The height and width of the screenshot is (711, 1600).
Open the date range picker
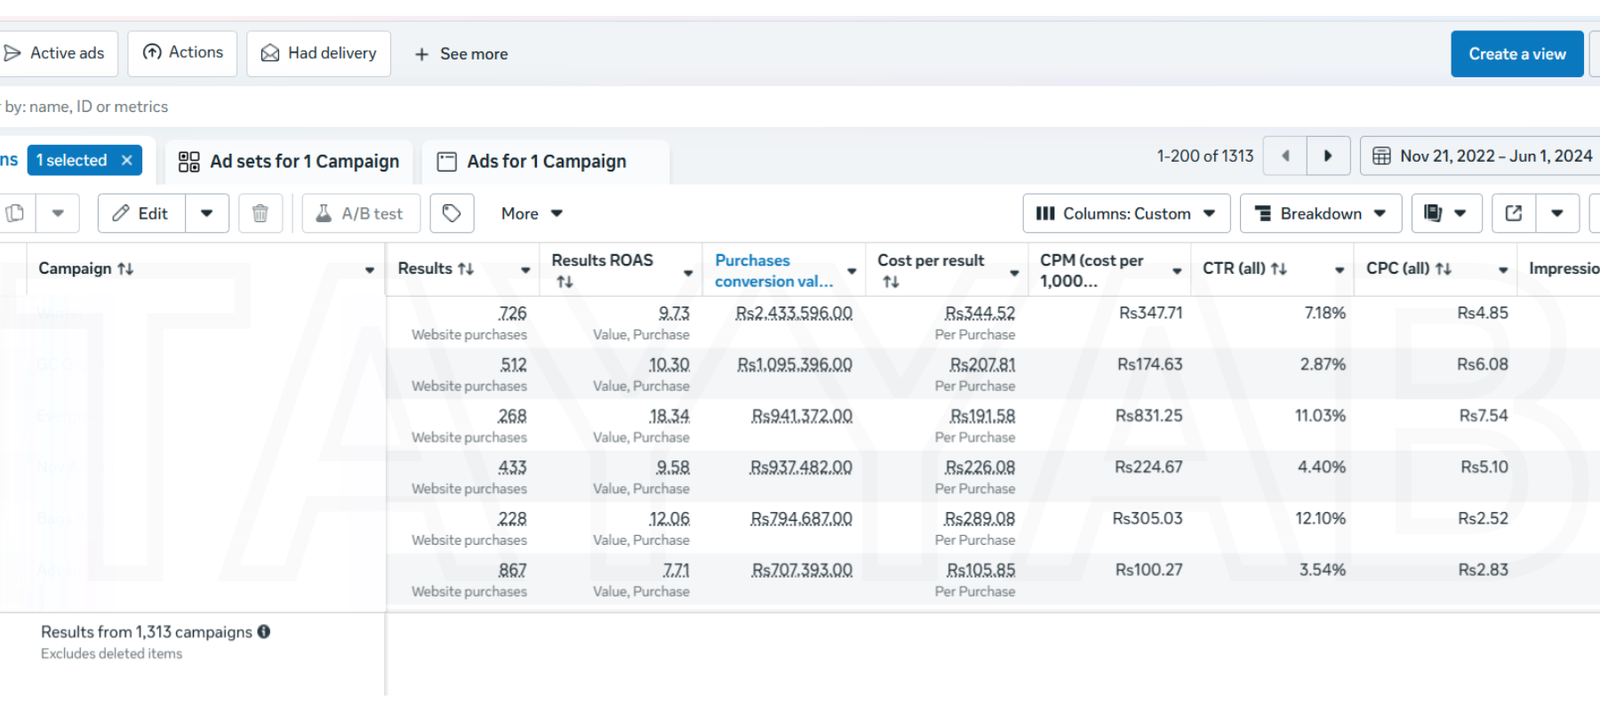point(1482,156)
